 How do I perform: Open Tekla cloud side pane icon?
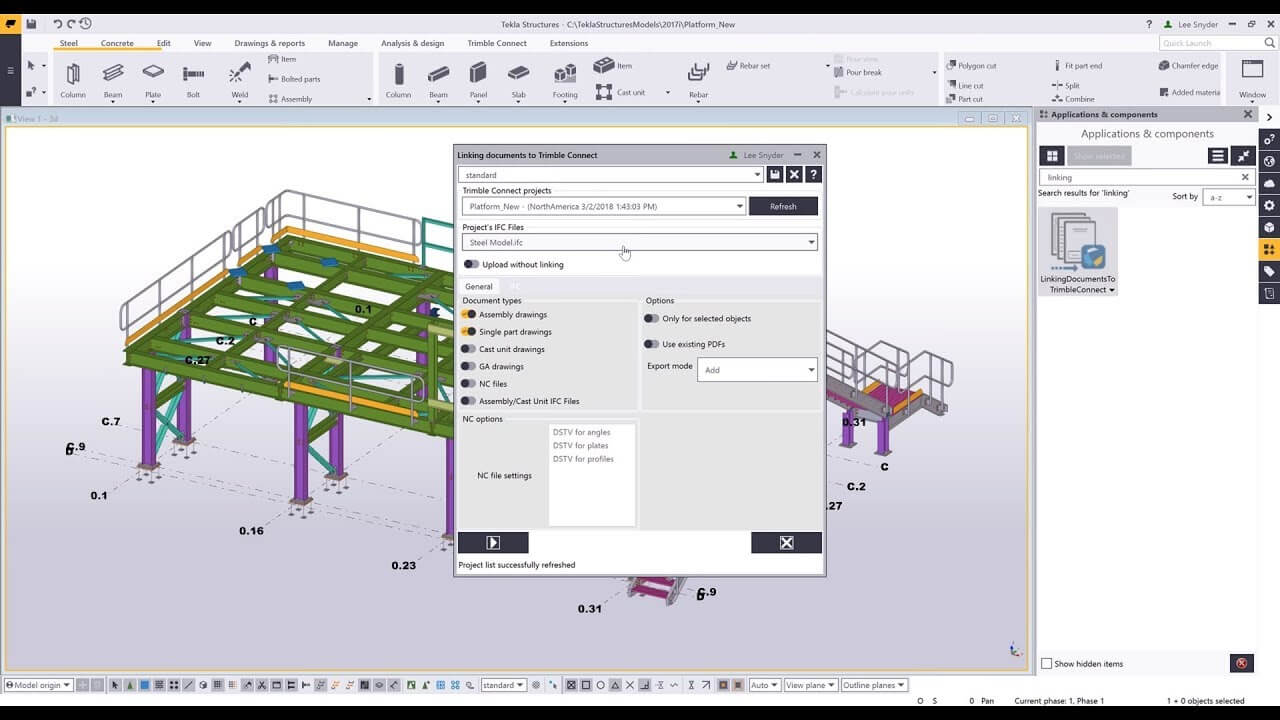[x=1269, y=183]
